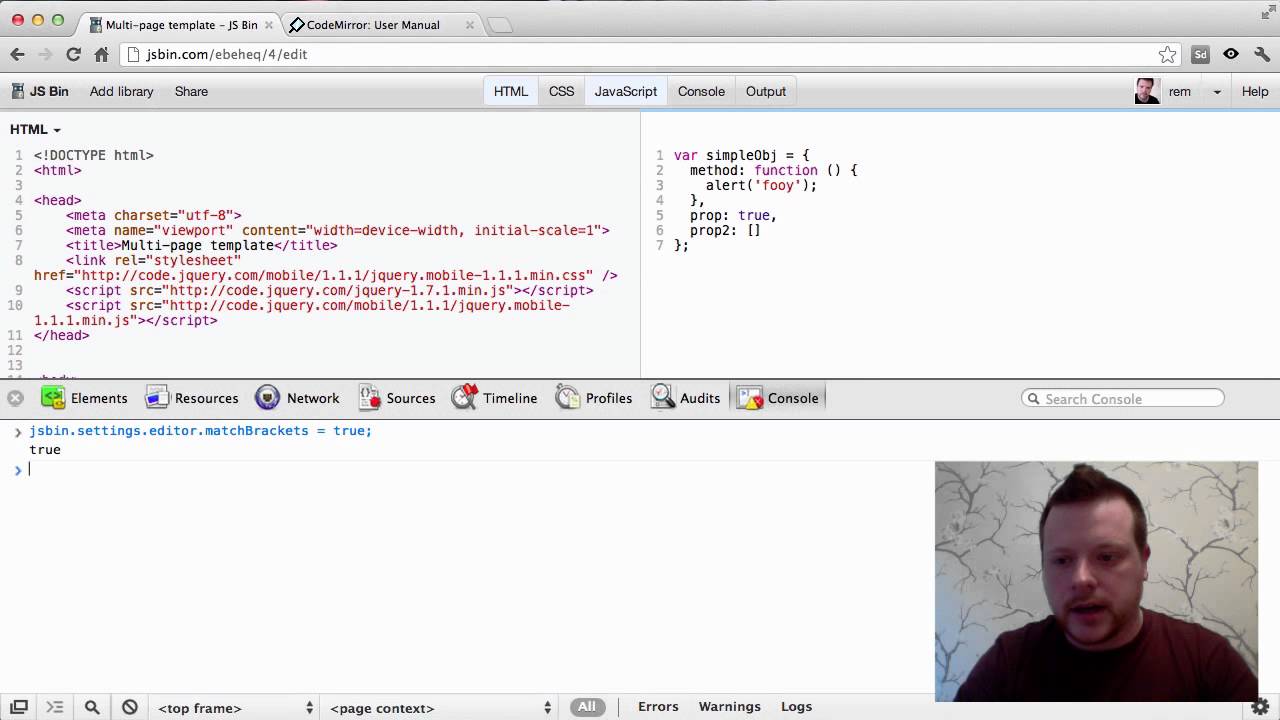Click the Search Console input field

point(1120,398)
